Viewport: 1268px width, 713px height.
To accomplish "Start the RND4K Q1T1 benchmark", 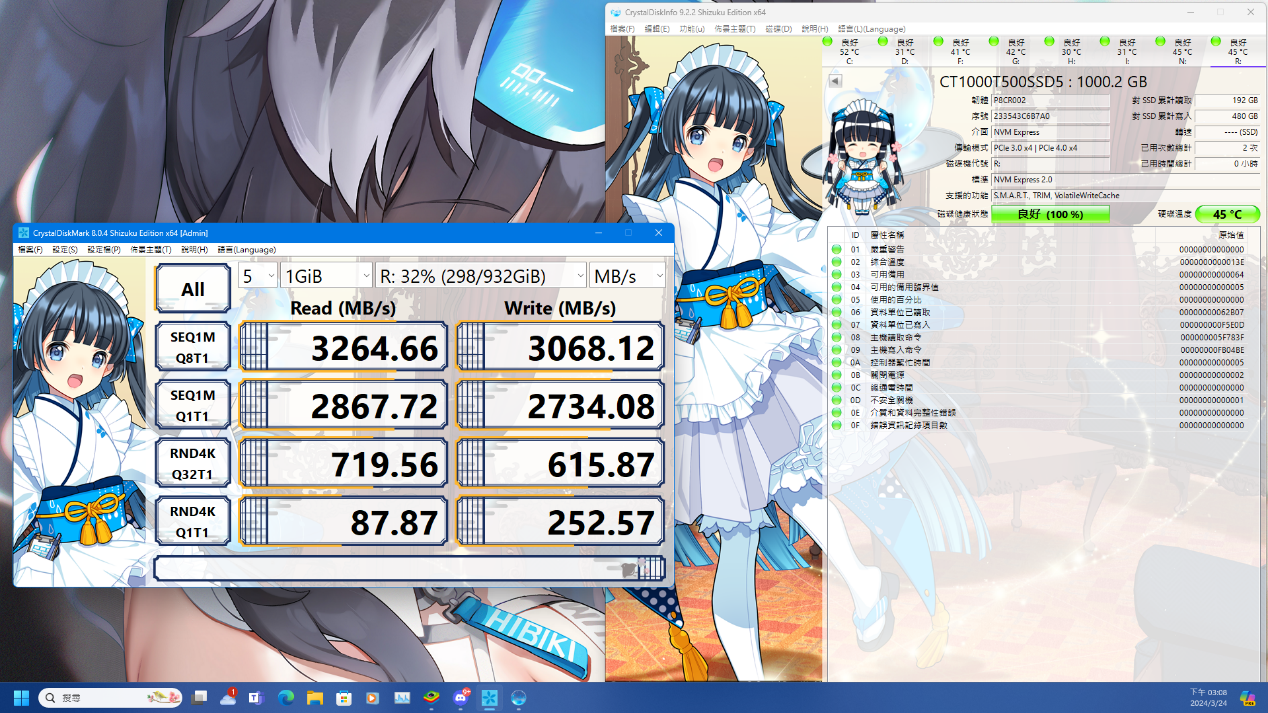I will [193, 521].
